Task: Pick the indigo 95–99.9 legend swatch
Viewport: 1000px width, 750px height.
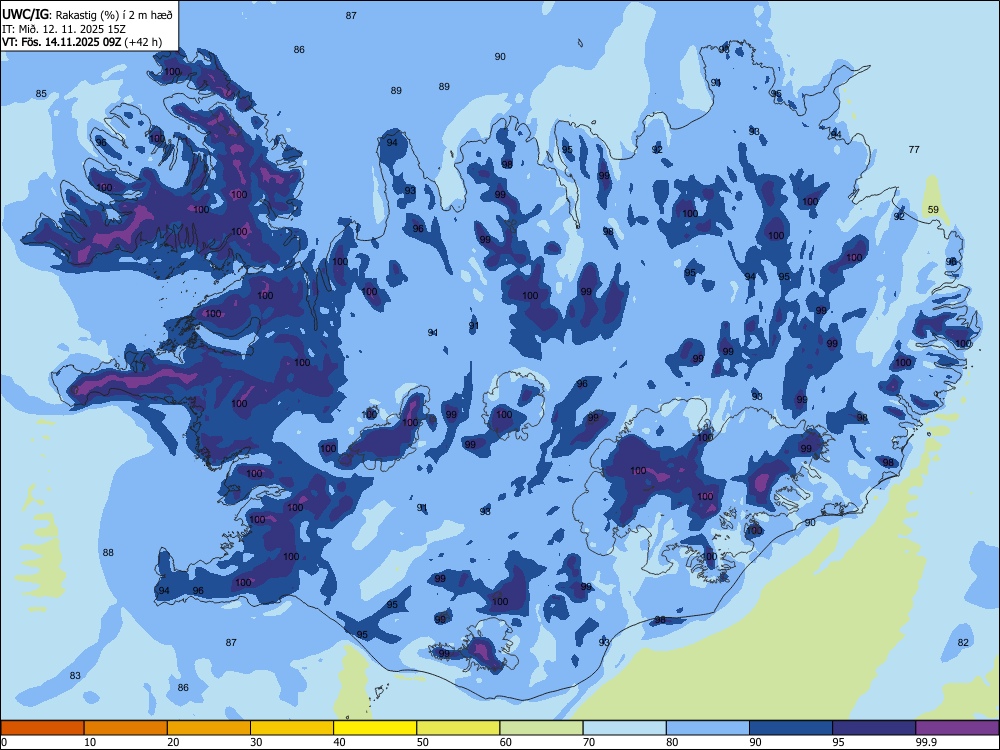Action: coord(874,728)
